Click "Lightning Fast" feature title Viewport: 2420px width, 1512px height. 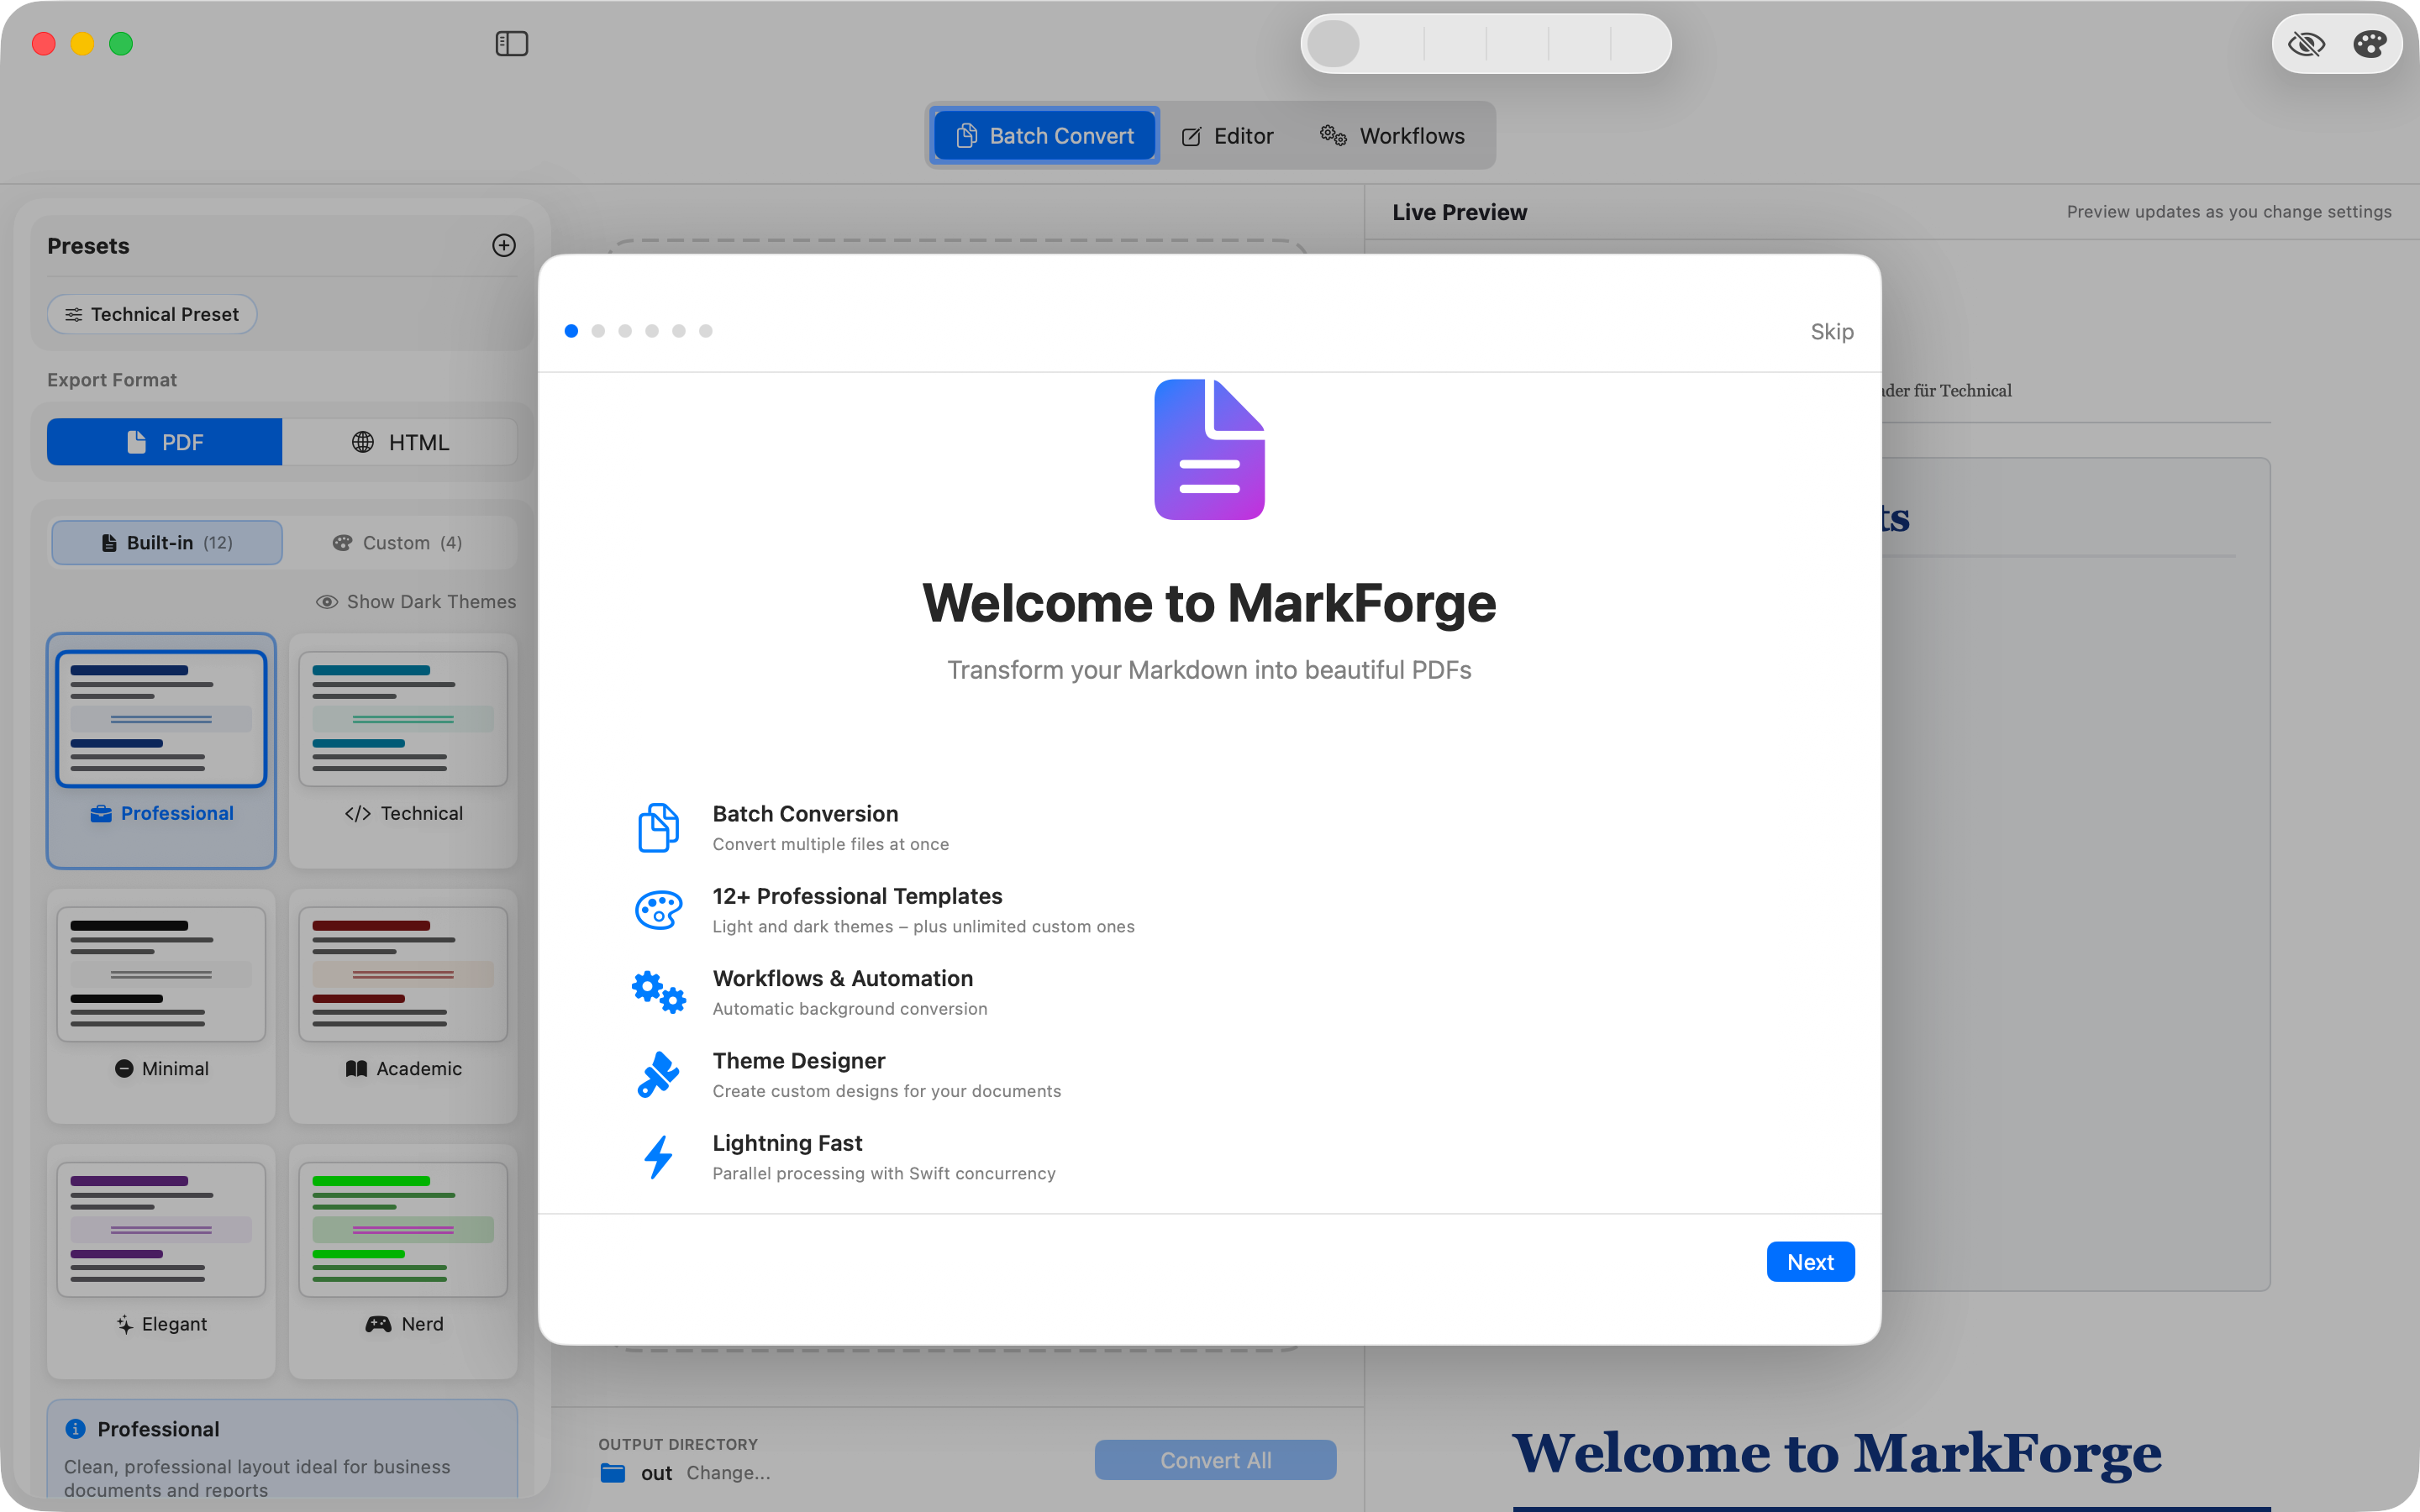787,1143
